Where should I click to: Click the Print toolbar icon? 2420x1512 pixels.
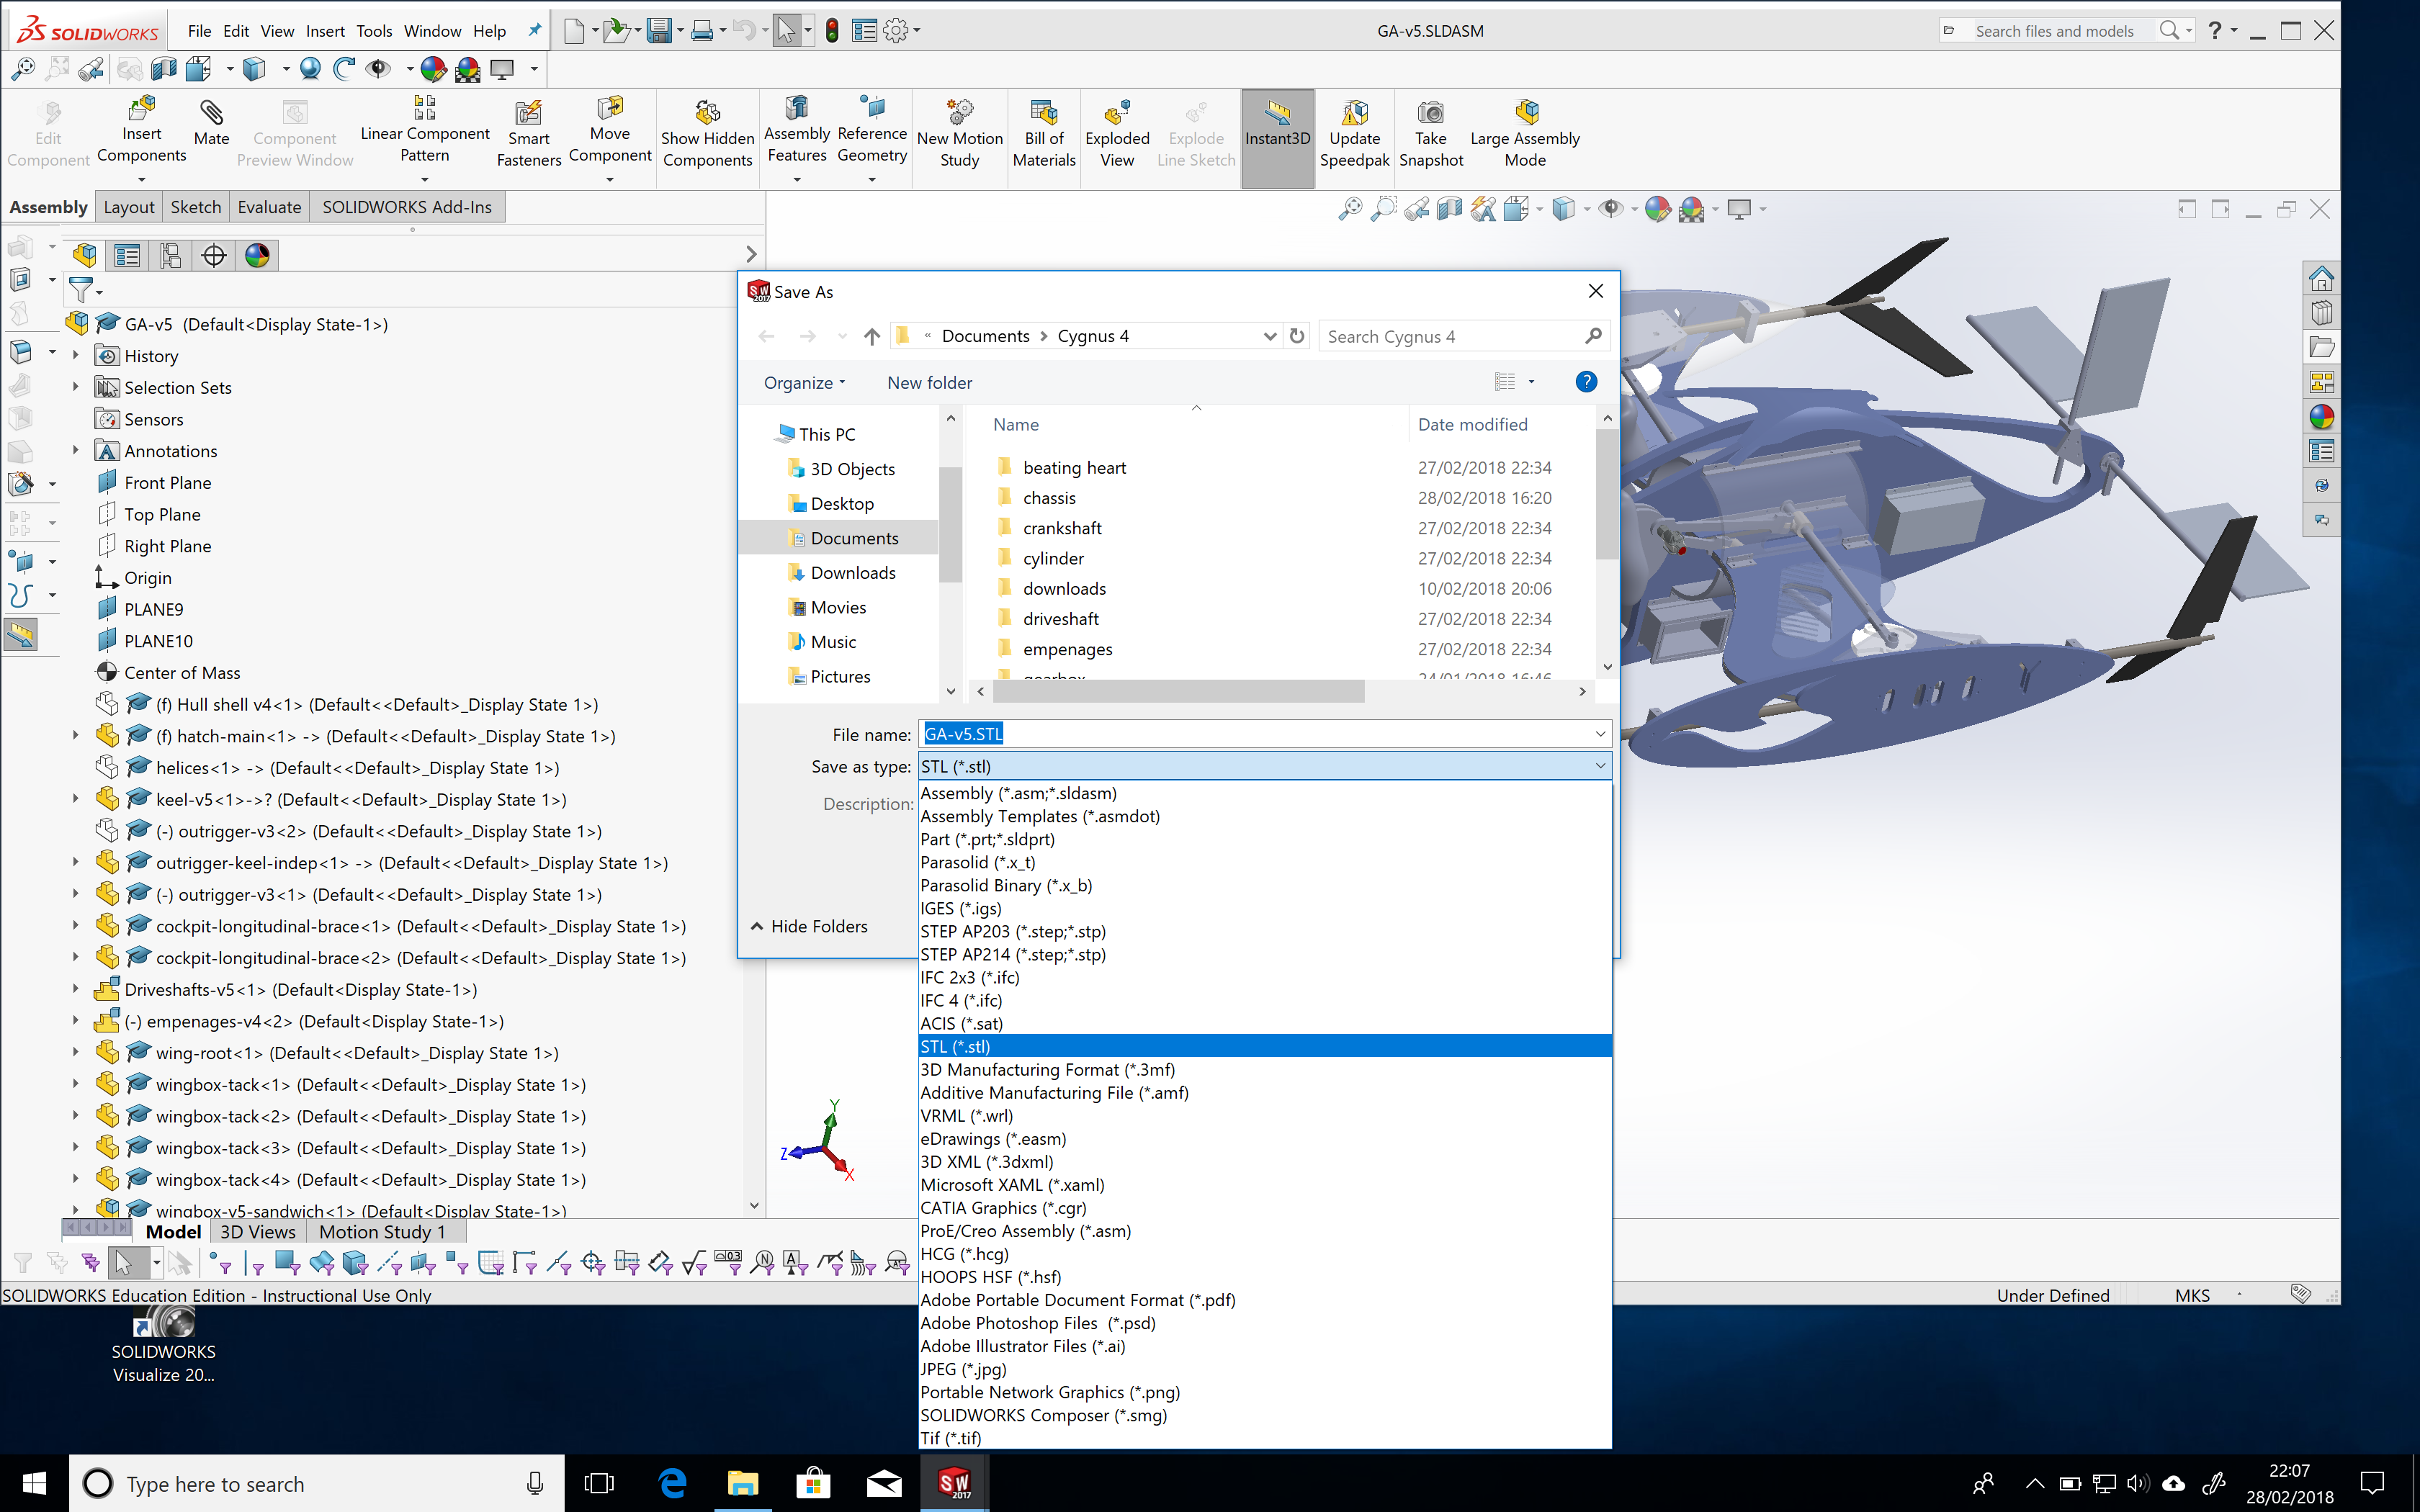[702, 31]
